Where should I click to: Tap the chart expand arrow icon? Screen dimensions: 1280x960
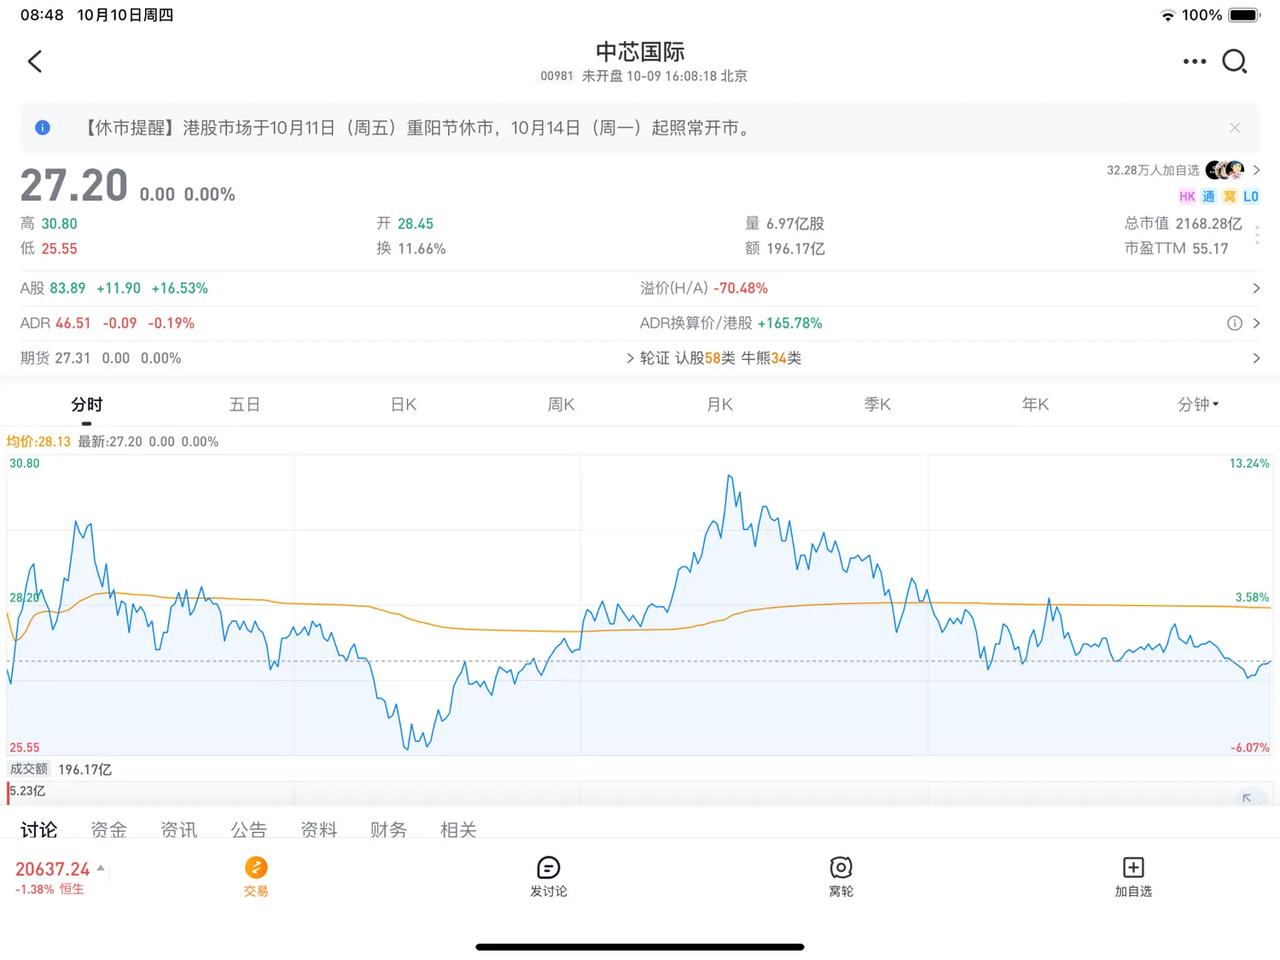[x=1247, y=797]
